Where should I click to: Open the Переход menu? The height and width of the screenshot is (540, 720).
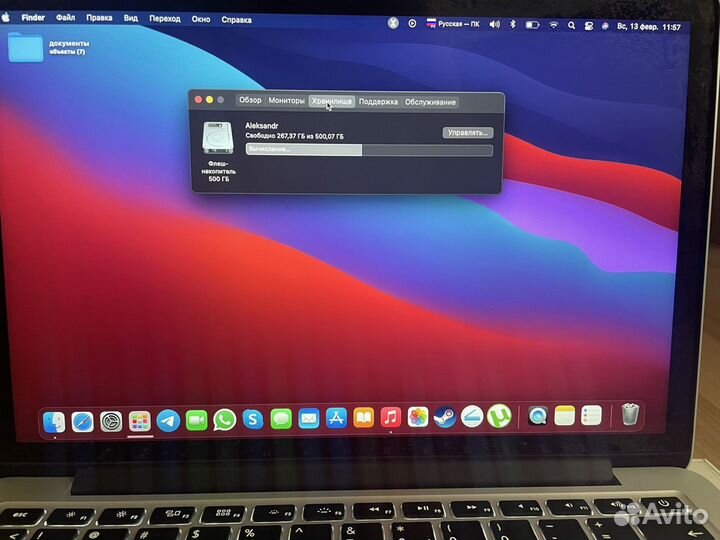(165, 19)
